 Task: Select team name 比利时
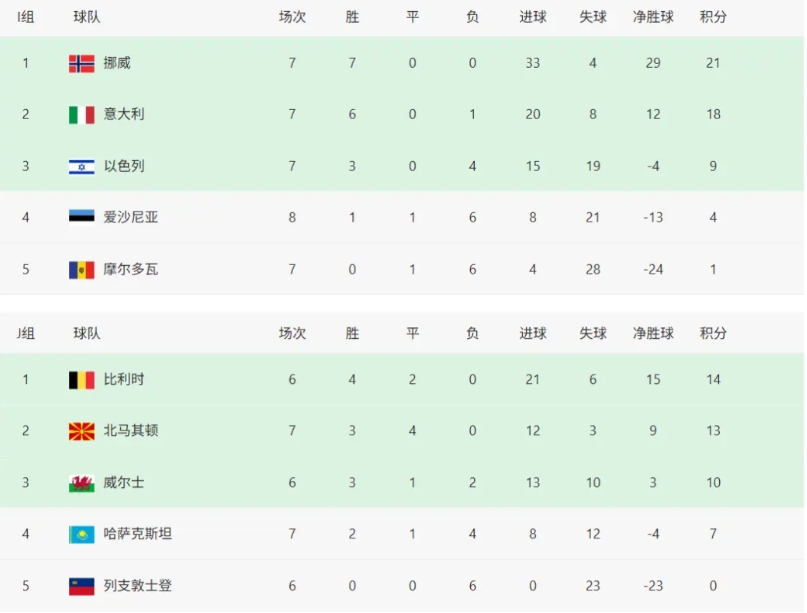[x=124, y=380]
